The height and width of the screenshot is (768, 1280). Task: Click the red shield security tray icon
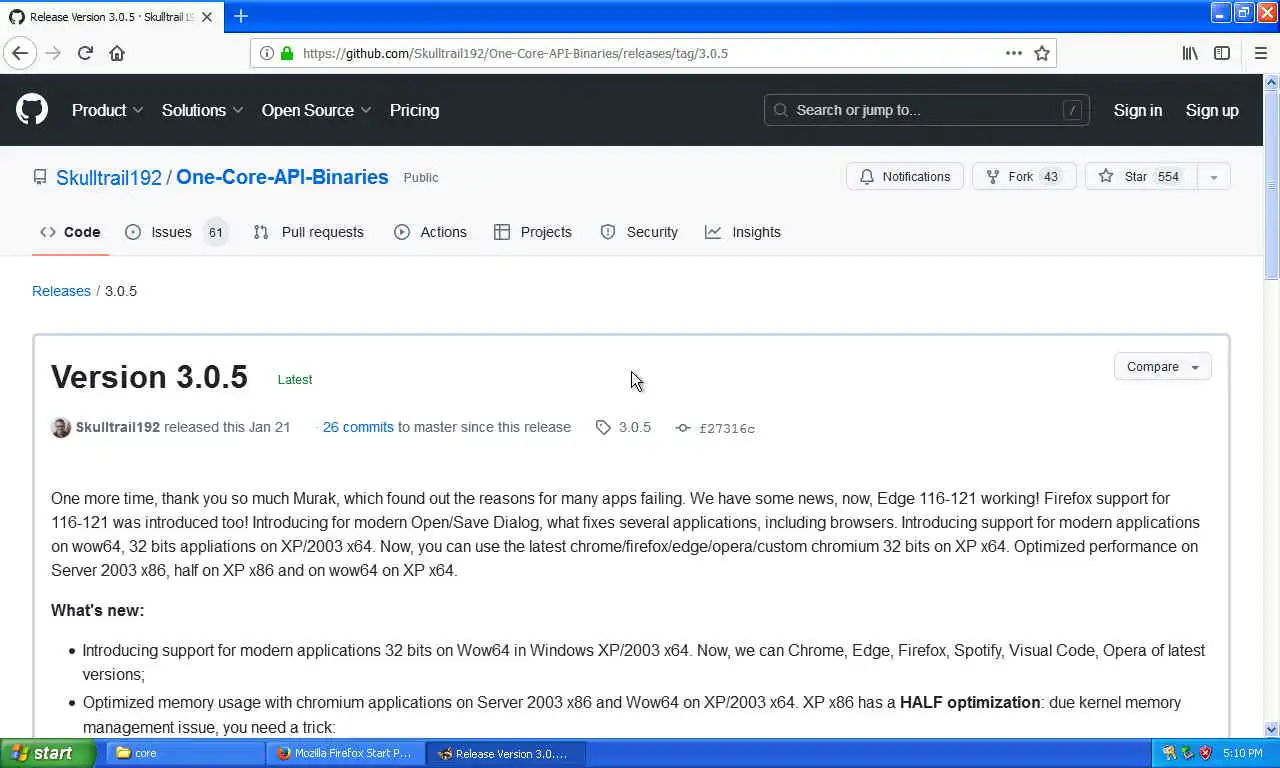1205,753
